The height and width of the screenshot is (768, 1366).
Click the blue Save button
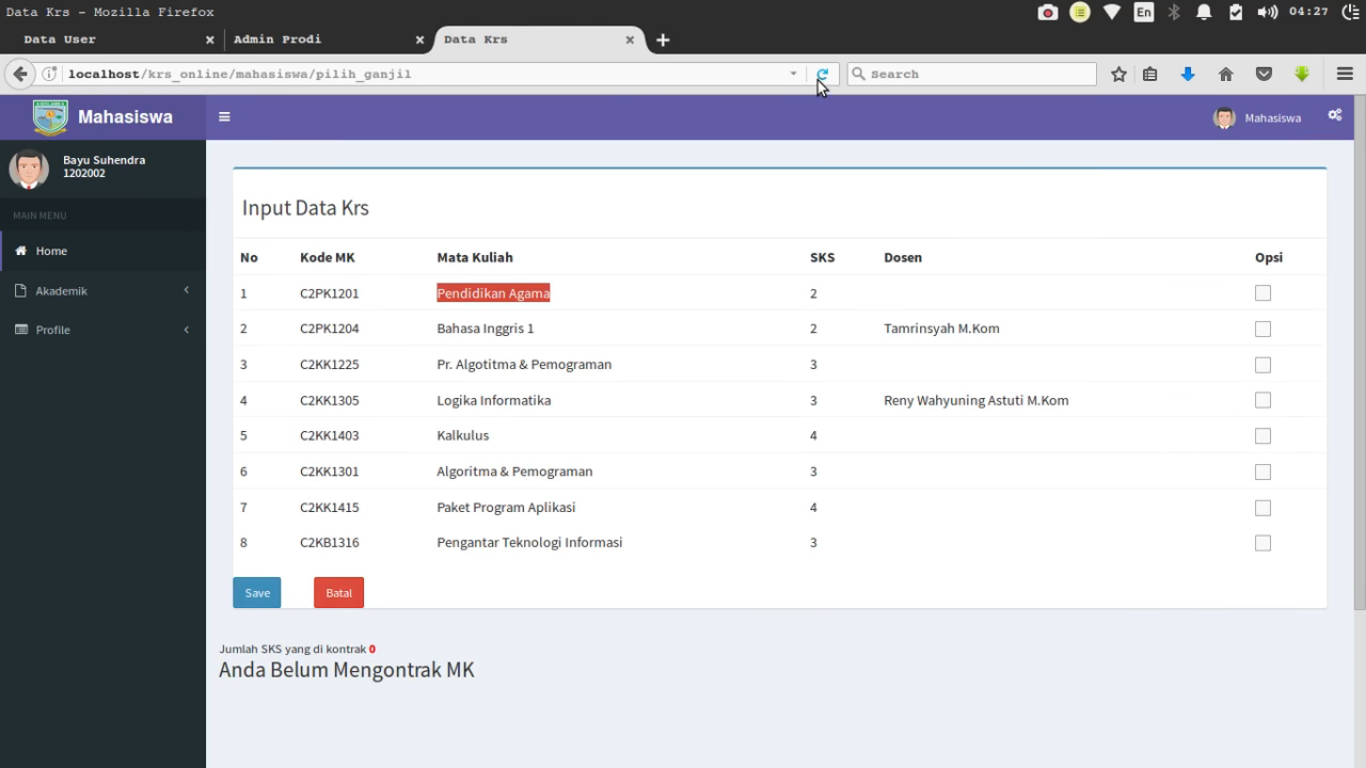click(x=257, y=593)
